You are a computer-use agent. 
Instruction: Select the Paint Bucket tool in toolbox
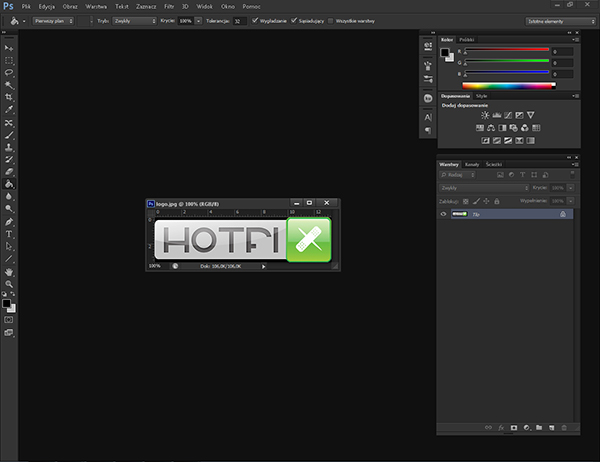(x=9, y=184)
